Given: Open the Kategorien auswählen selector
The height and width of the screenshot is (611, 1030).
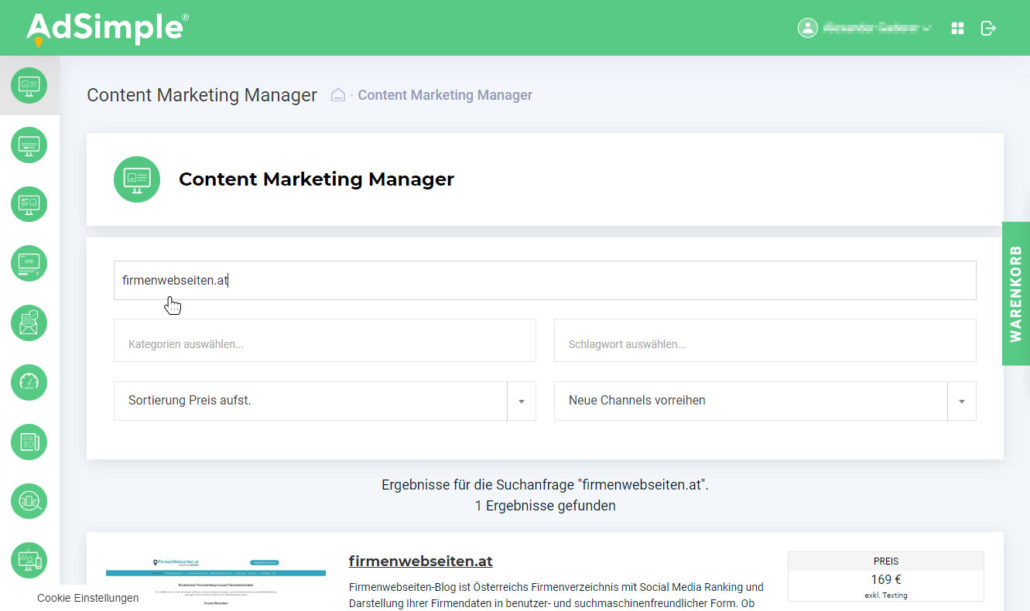Looking at the screenshot, I should (325, 340).
